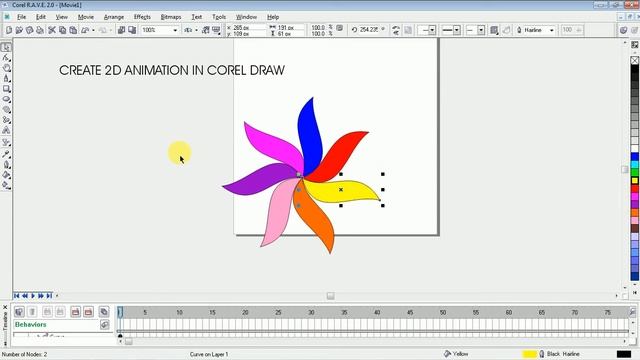Select the Rectangle tool in the toolbox
Image resolution: width=640 pixels, height=360 pixels.
(x=6, y=89)
